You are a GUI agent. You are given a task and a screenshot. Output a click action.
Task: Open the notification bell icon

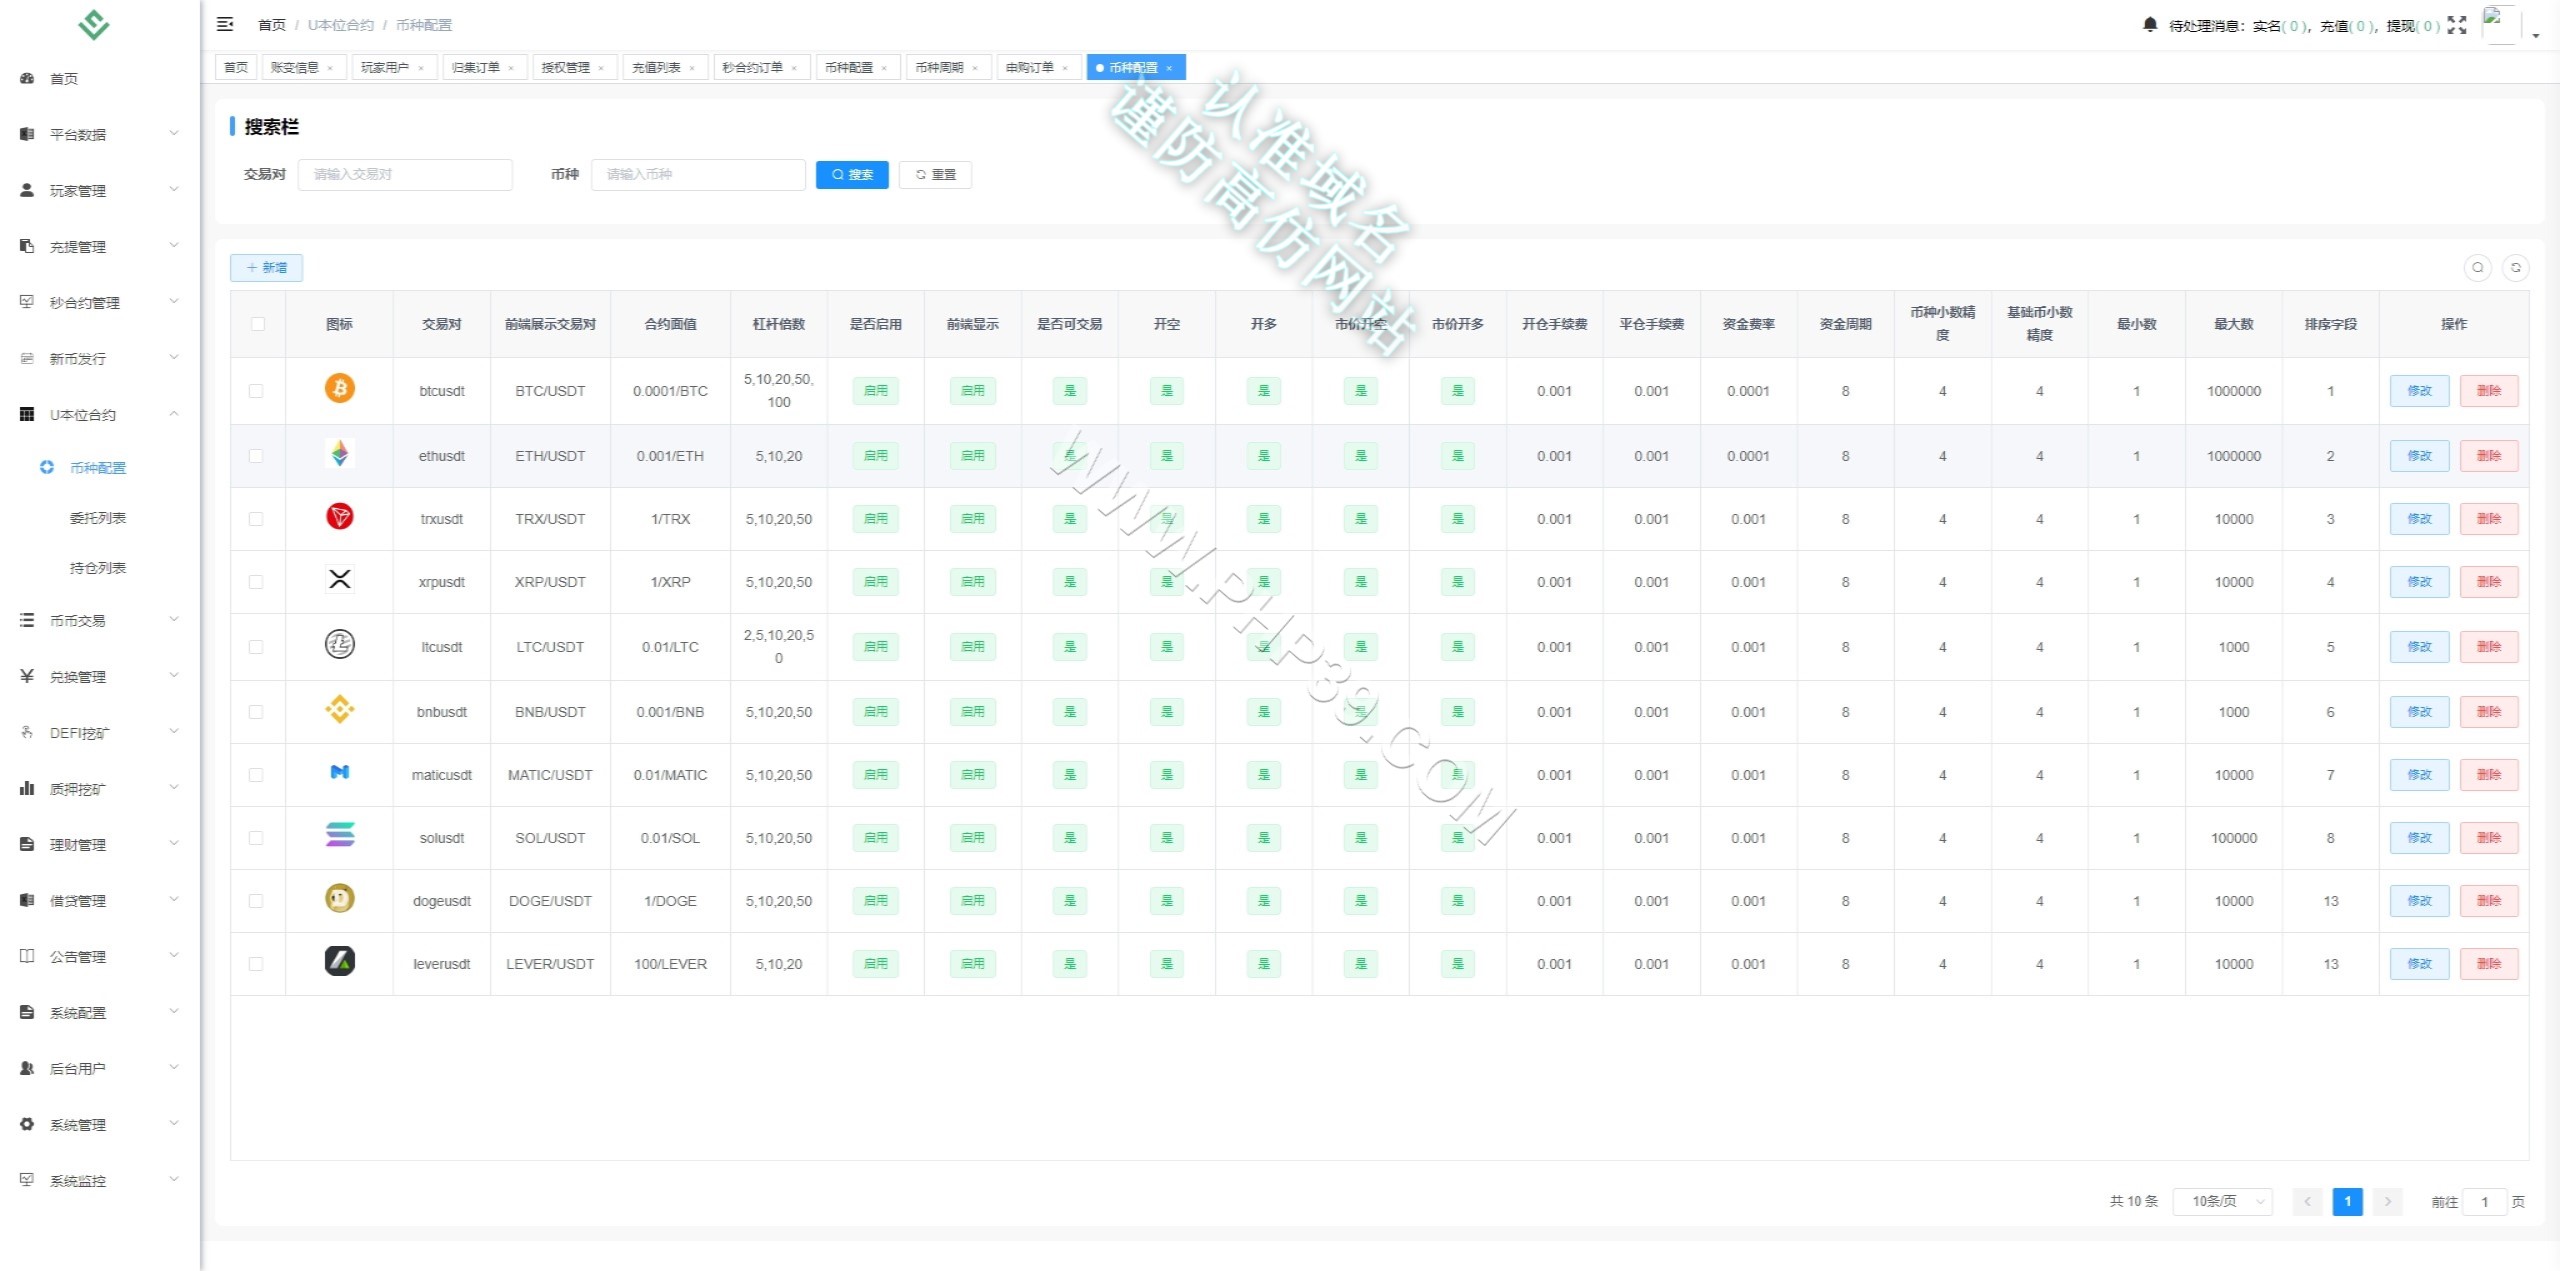(2150, 24)
